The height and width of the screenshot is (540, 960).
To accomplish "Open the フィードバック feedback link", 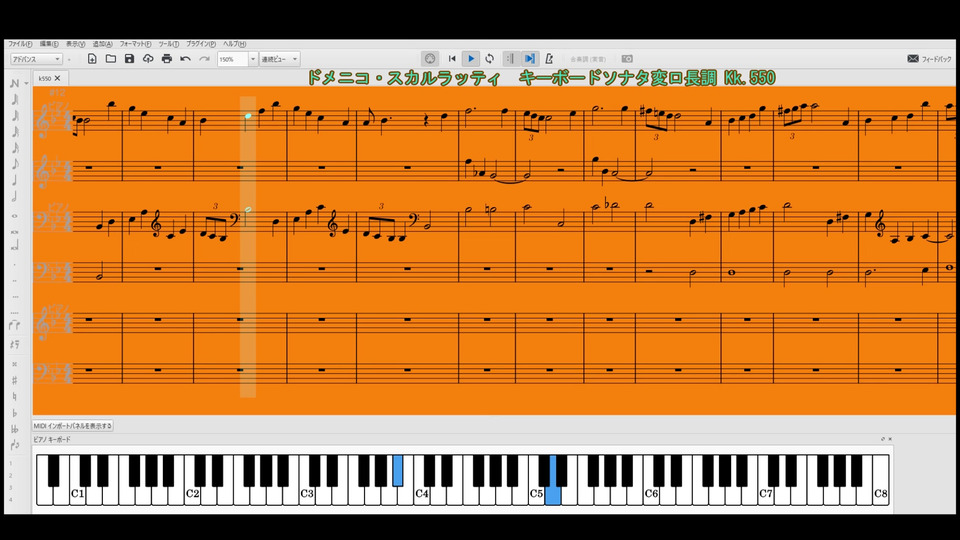I will click(x=929, y=59).
